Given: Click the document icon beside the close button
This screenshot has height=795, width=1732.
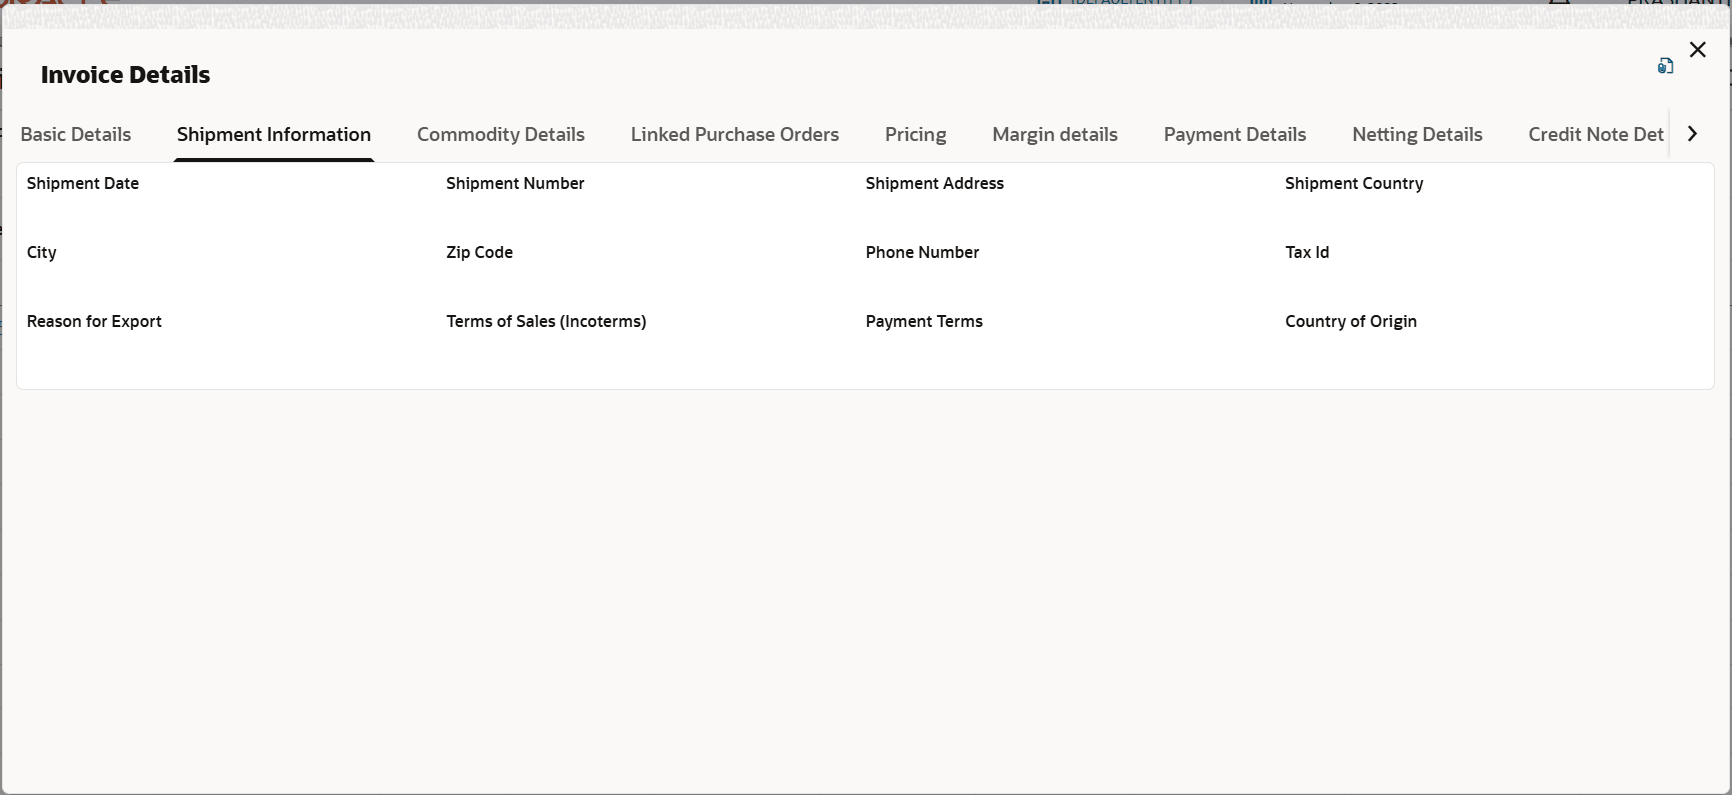Looking at the screenshot, I should coord(1665,66).
